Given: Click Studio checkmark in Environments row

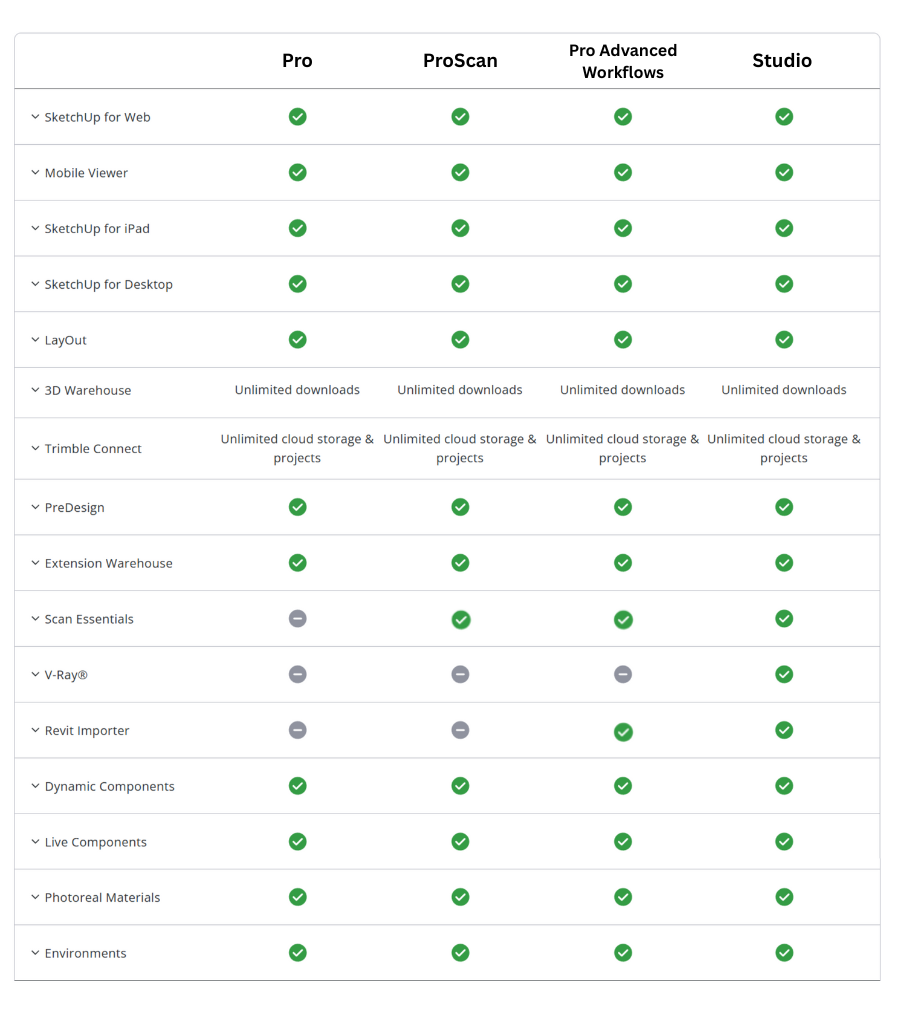Looking at the screenshot, I should coord(784,953).
